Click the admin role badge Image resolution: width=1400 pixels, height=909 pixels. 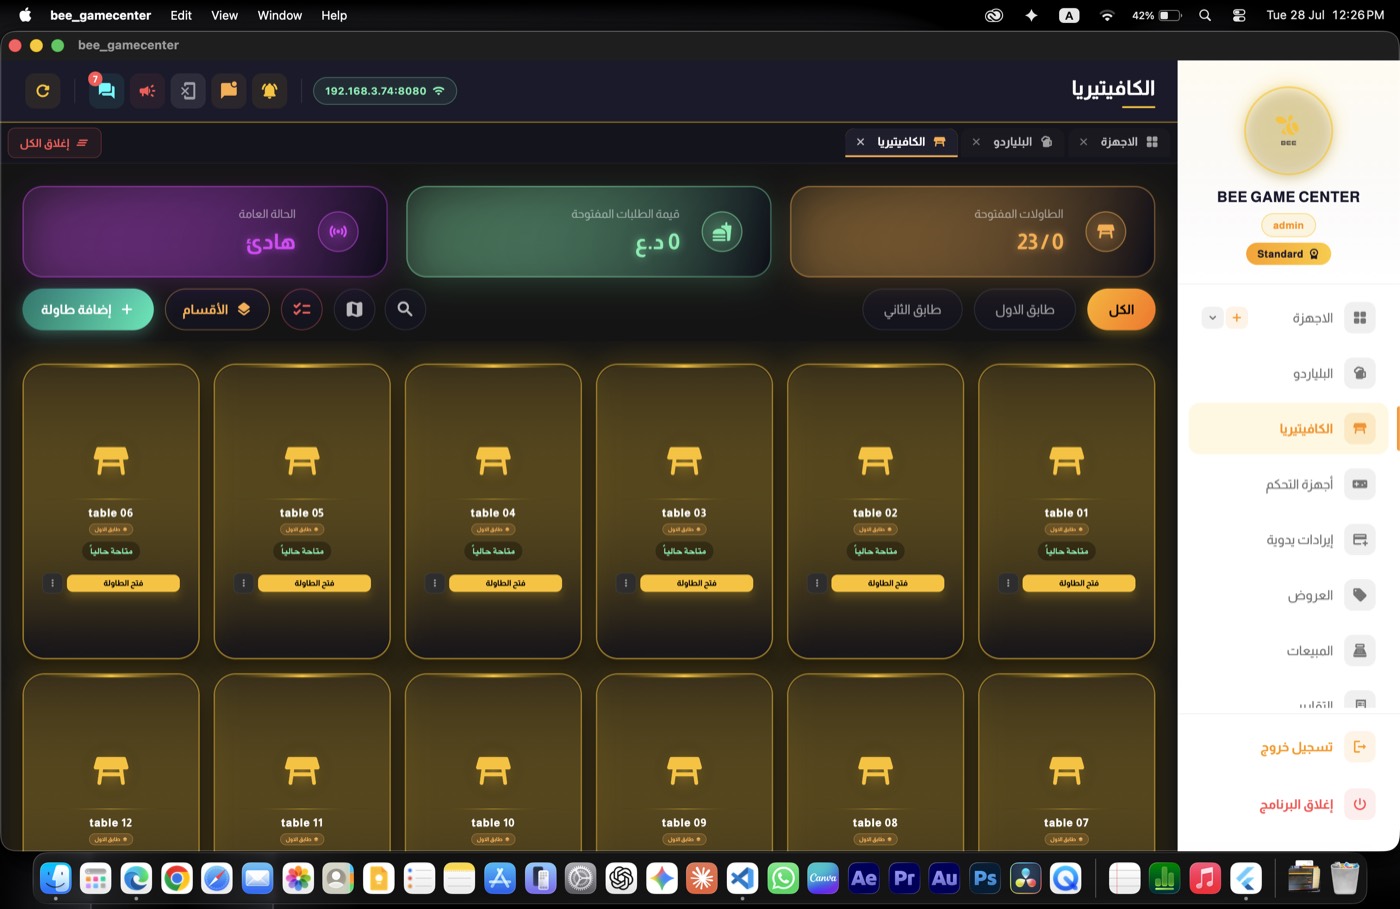click(1288, 226)
